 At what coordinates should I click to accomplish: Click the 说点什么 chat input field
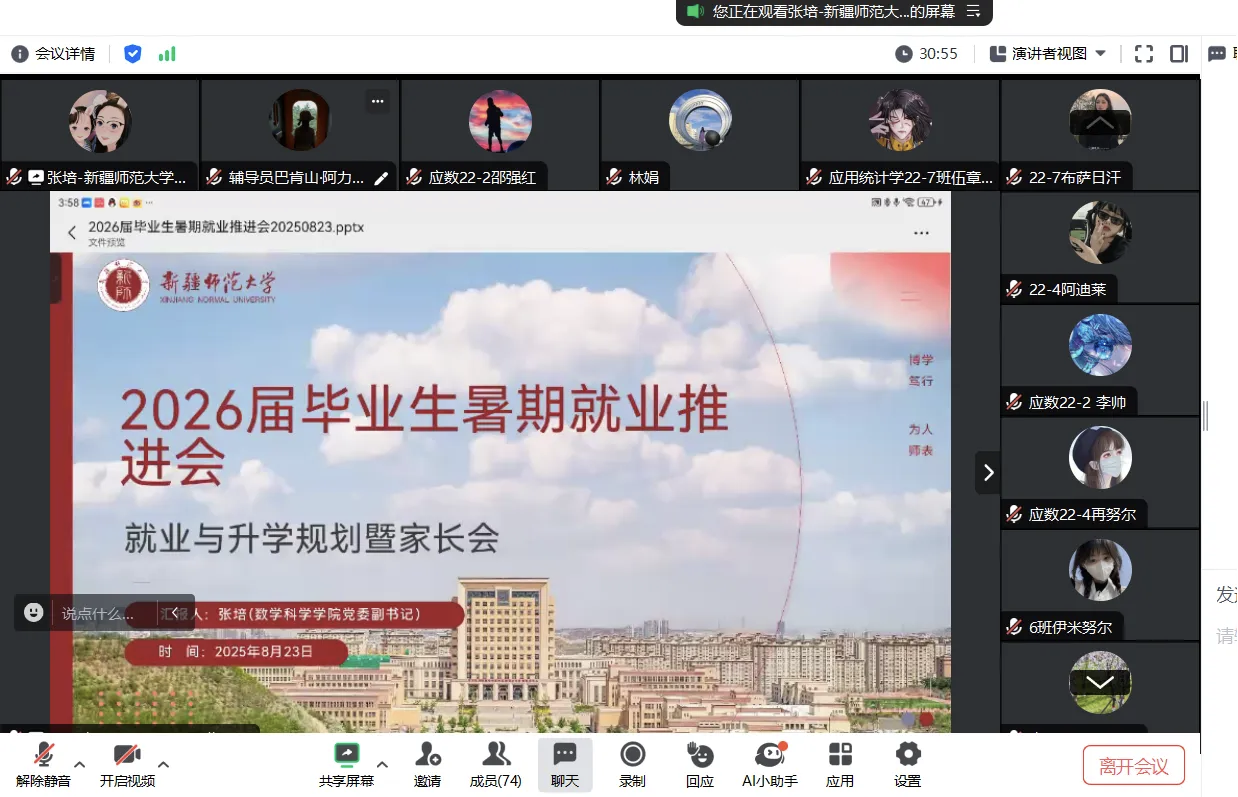point(98,613)
